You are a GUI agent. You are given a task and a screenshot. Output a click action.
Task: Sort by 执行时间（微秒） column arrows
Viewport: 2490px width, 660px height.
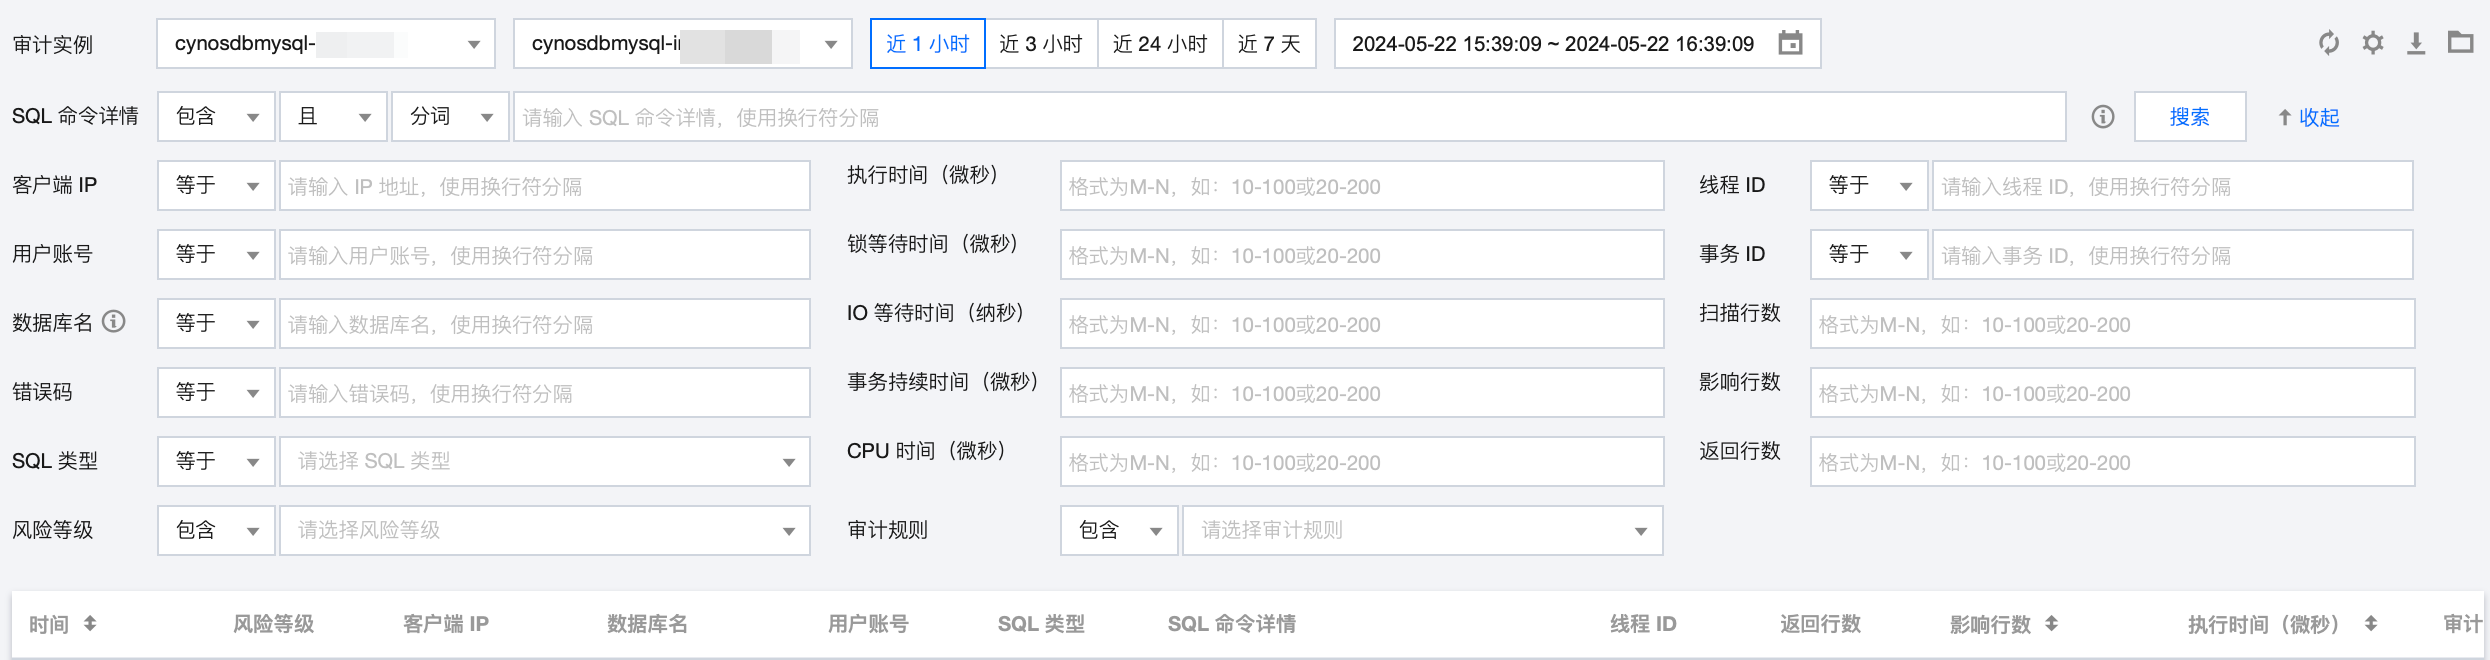click(x=2370, y=624)
